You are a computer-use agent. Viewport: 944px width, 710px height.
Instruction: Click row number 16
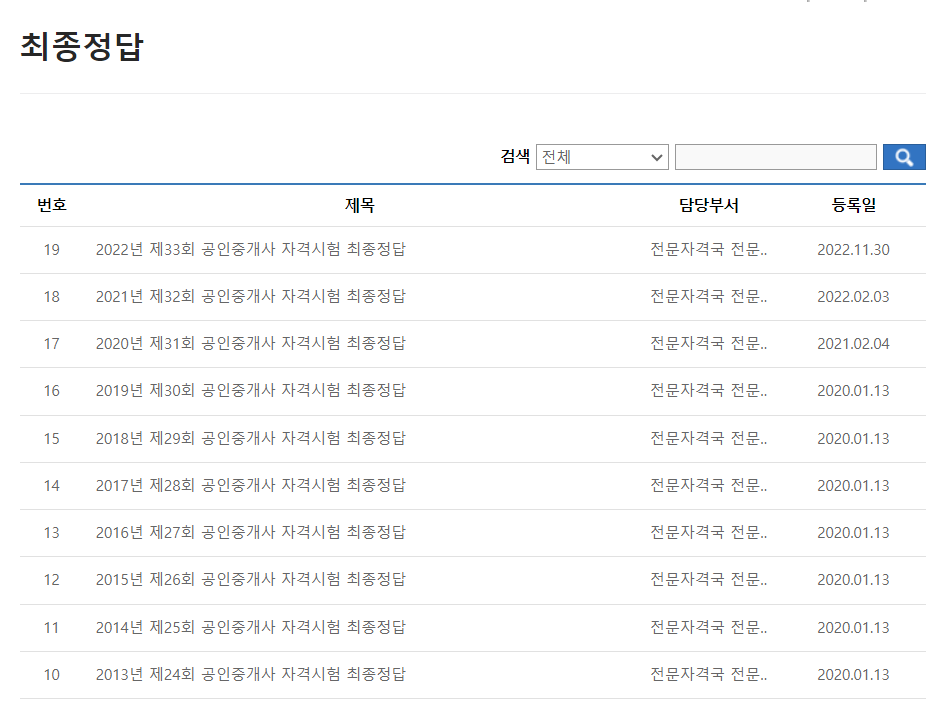52,391
